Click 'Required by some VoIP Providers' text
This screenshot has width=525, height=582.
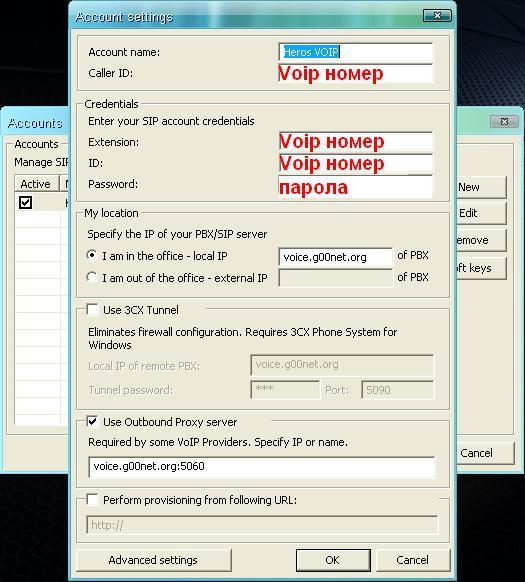[218, 442]
